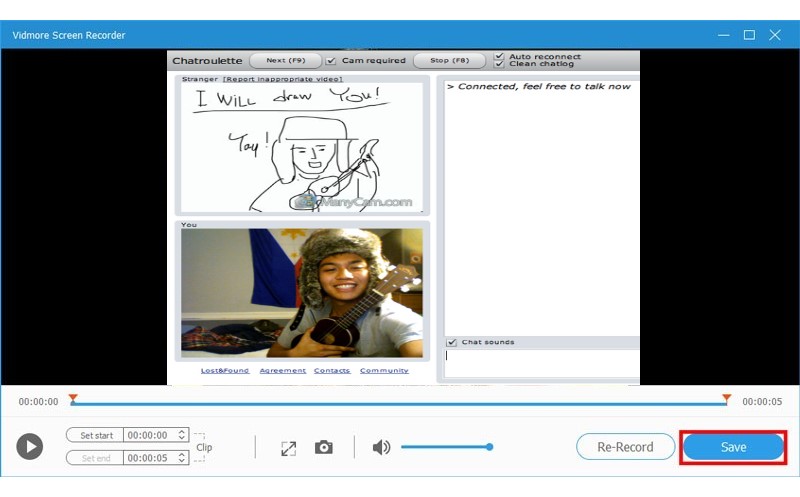
Task: Click the Re-Record button
Action: (625, 447)
